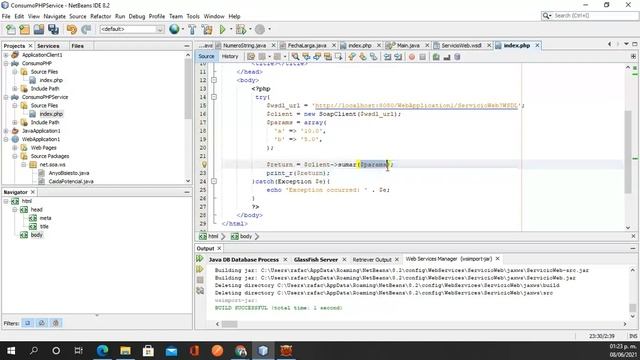Click the globe browser selection icon
The width and height of the screenshot is (640, 360).
[174, 29]
